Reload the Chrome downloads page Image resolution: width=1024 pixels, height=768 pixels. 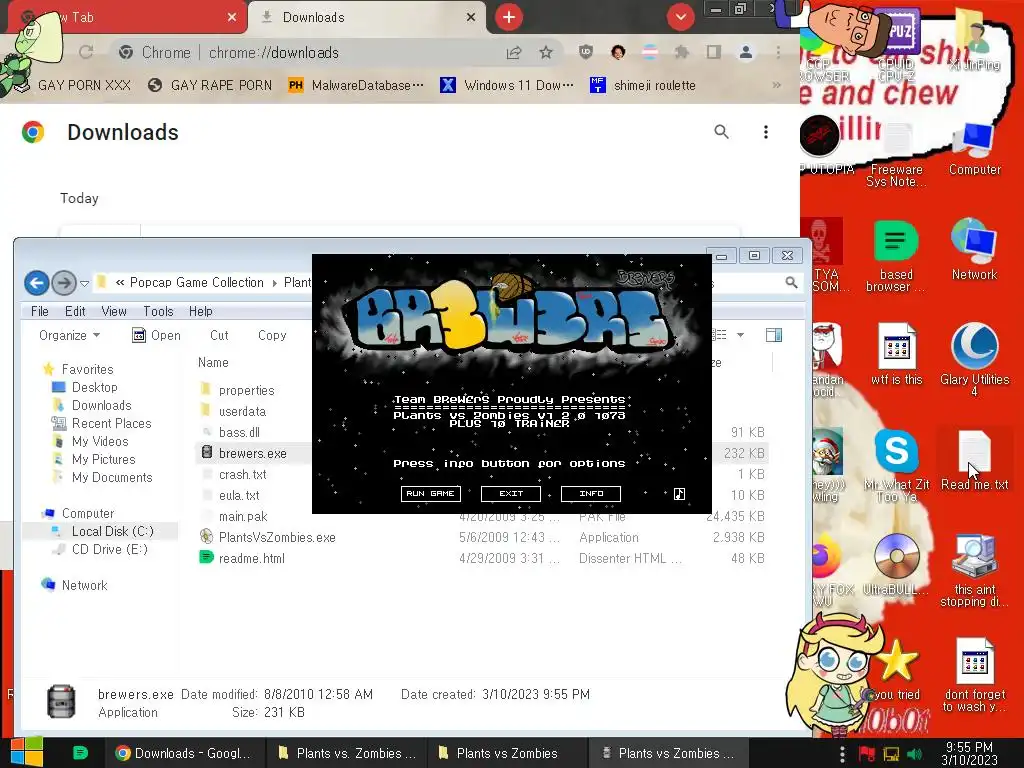tap(86, 52)
